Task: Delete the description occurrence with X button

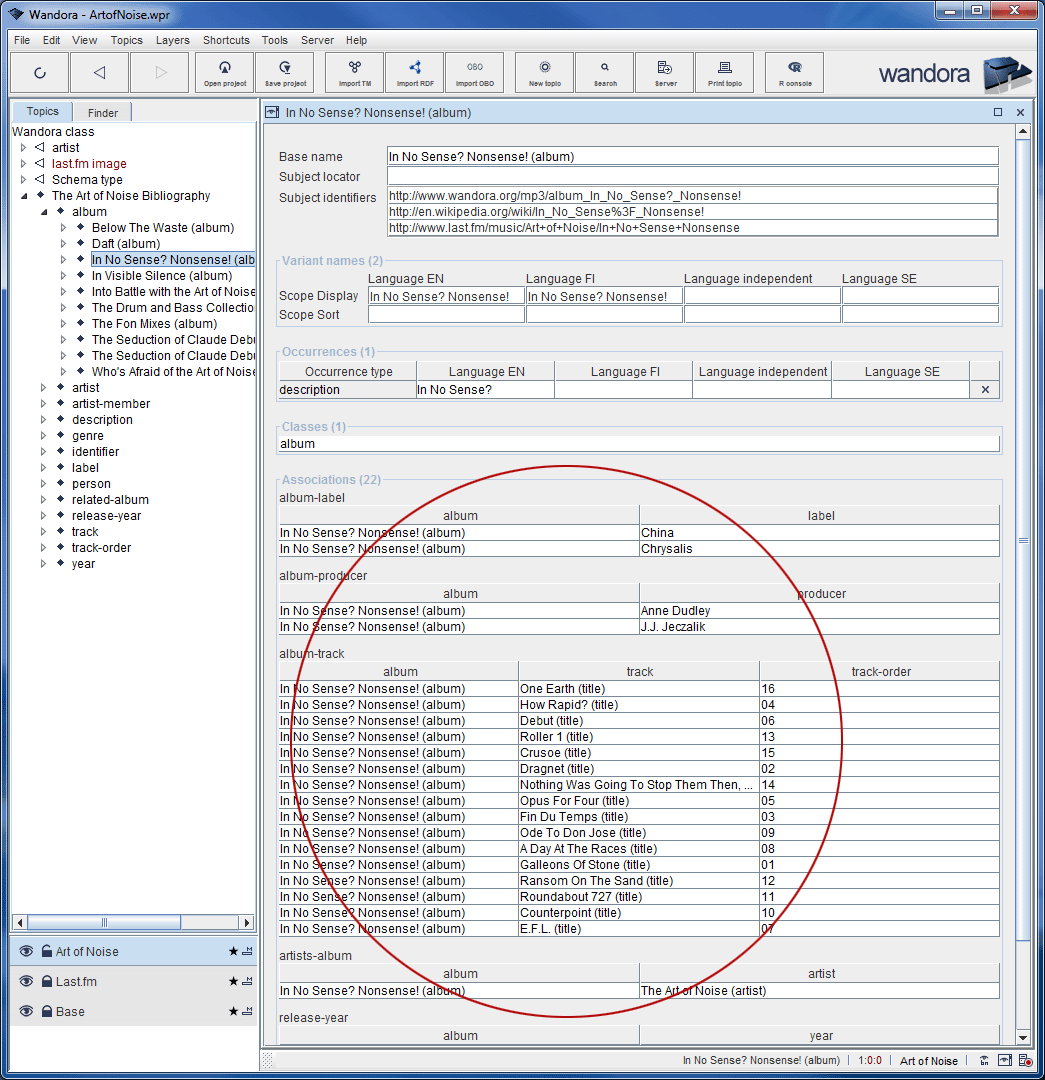Action: pyautogui.click(x=984, y=390)
